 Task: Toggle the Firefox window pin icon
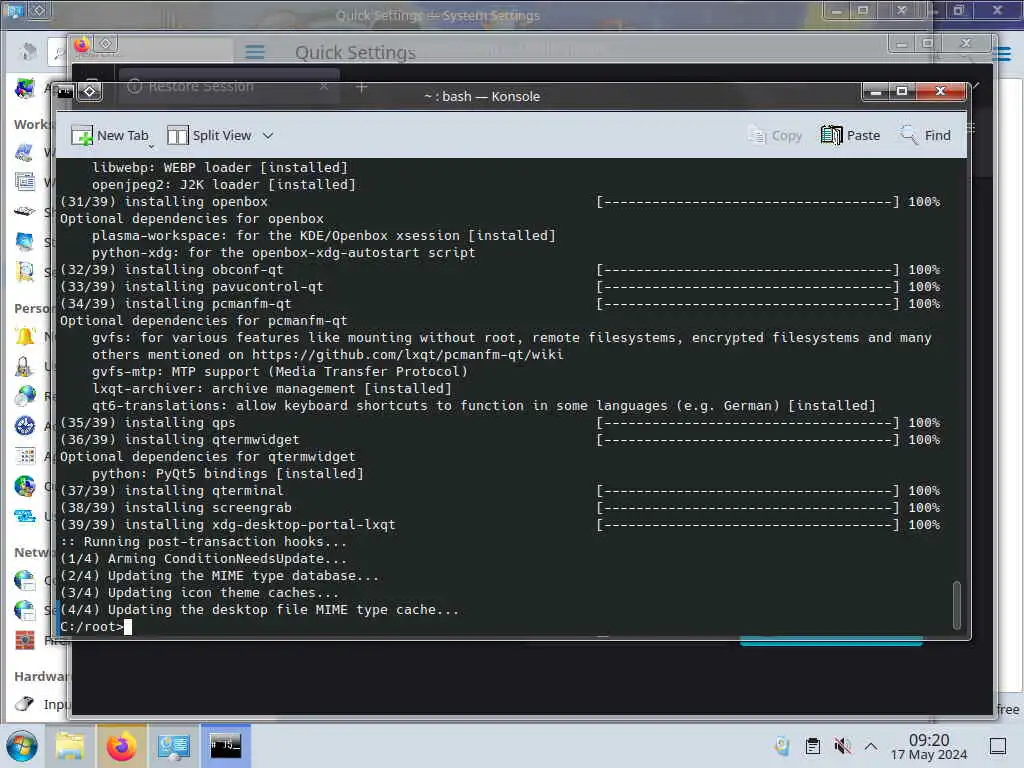(x=106, y=44)
